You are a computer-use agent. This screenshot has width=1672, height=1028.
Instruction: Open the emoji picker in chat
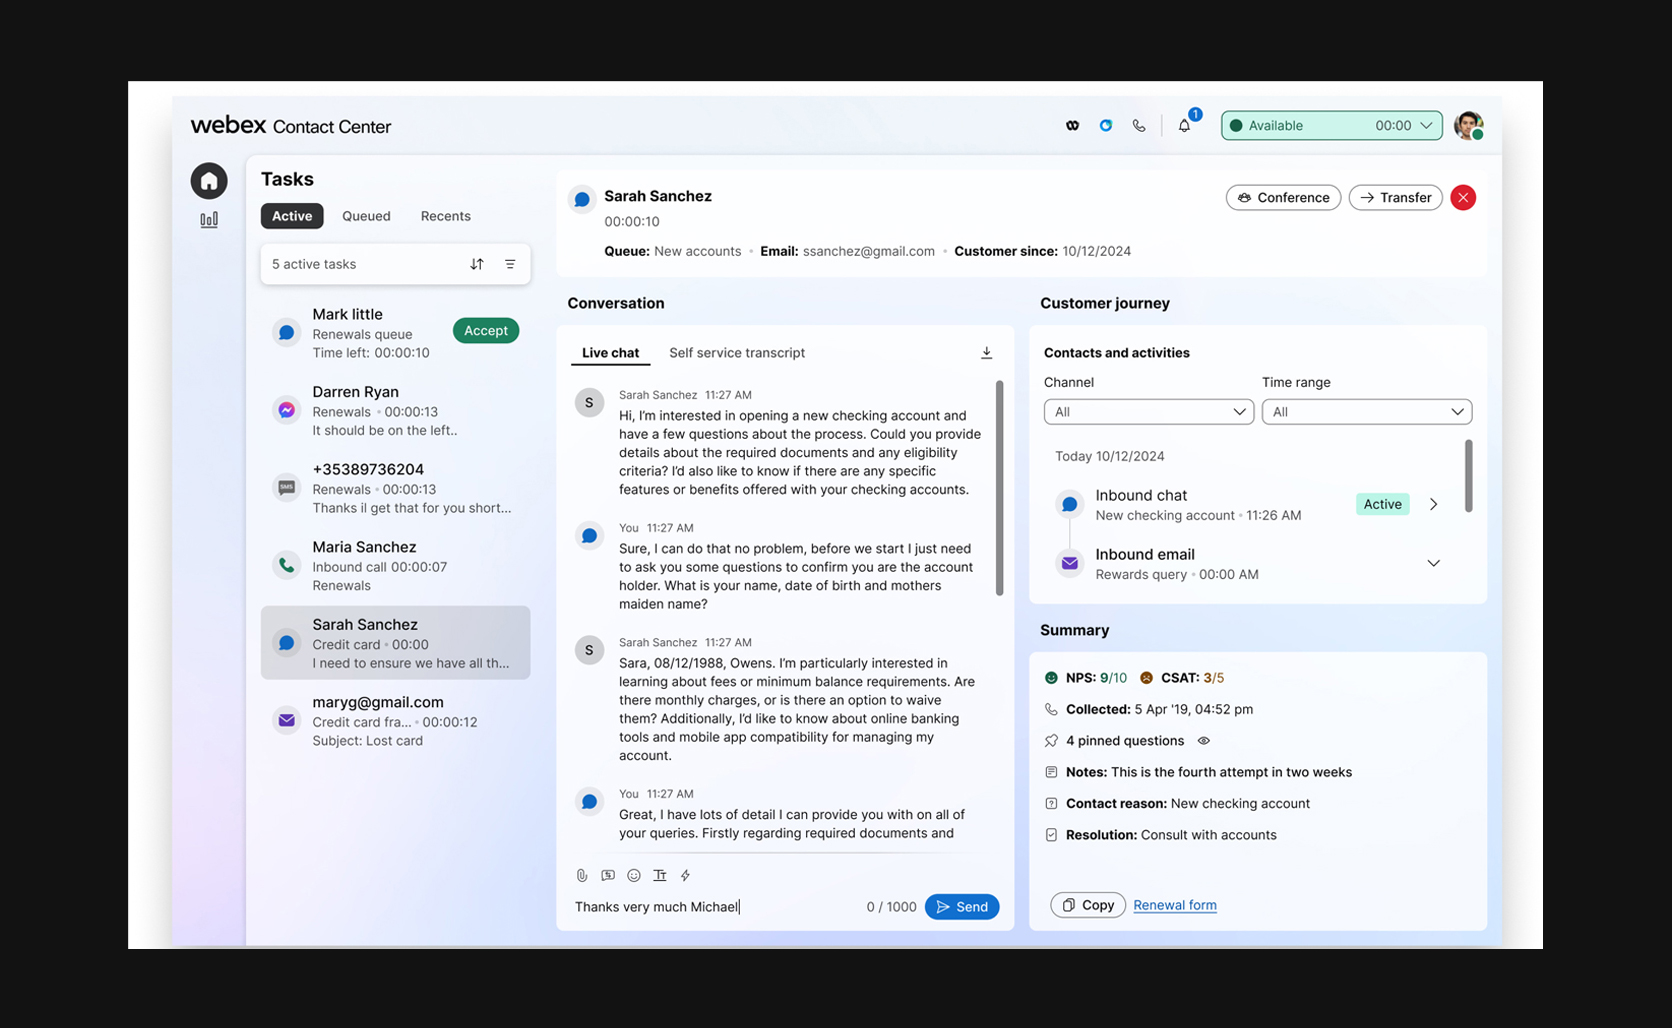[x=634, y=876]
